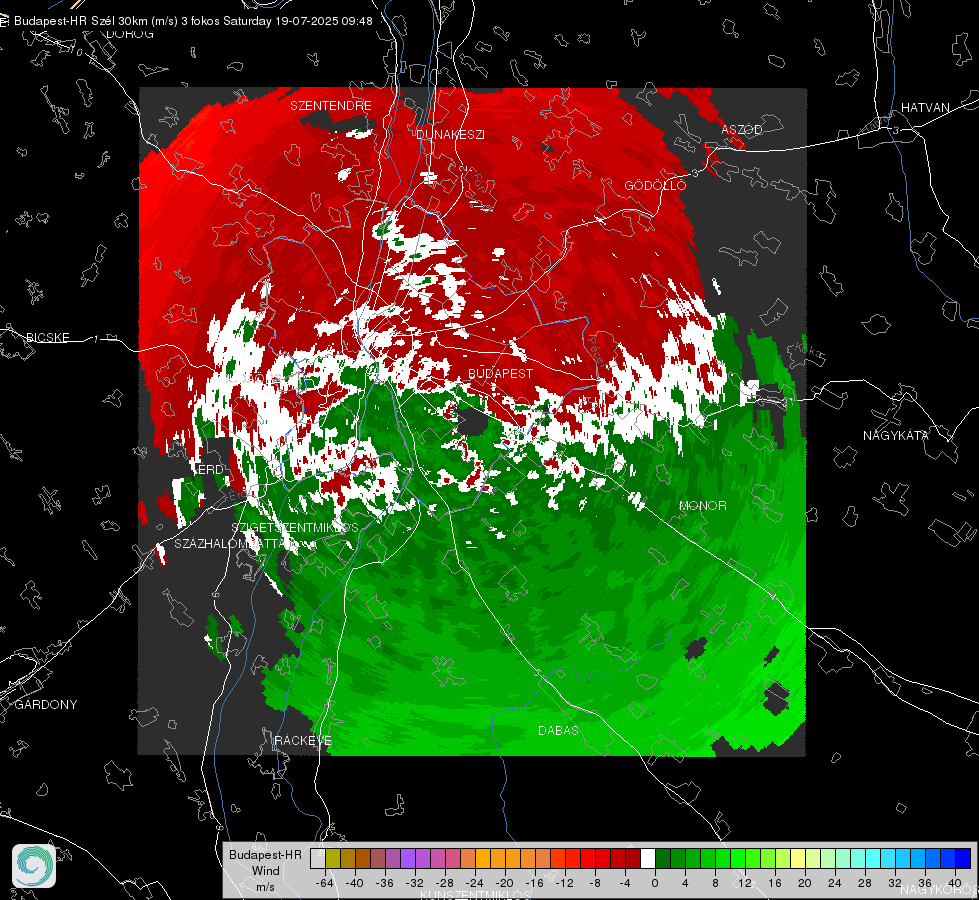Screen dimensions: 979x900
Task: Click the ASZÓD city label
Action: [742, 129]
